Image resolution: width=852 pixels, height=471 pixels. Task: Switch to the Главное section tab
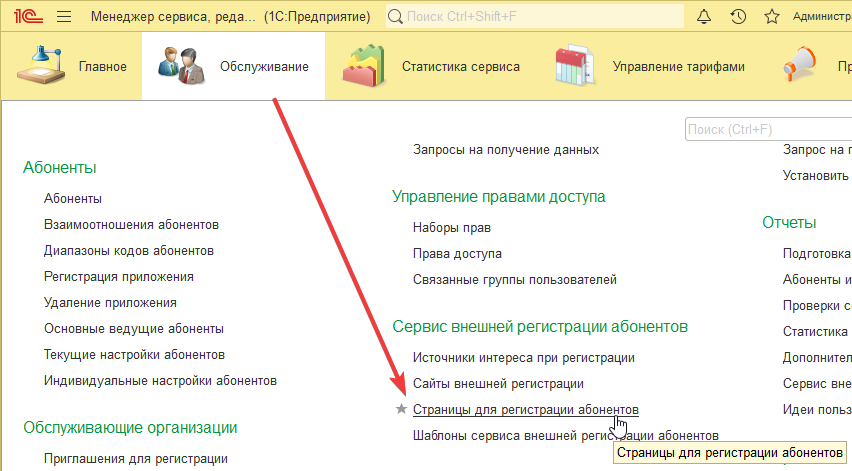click(x=71, y=67)
